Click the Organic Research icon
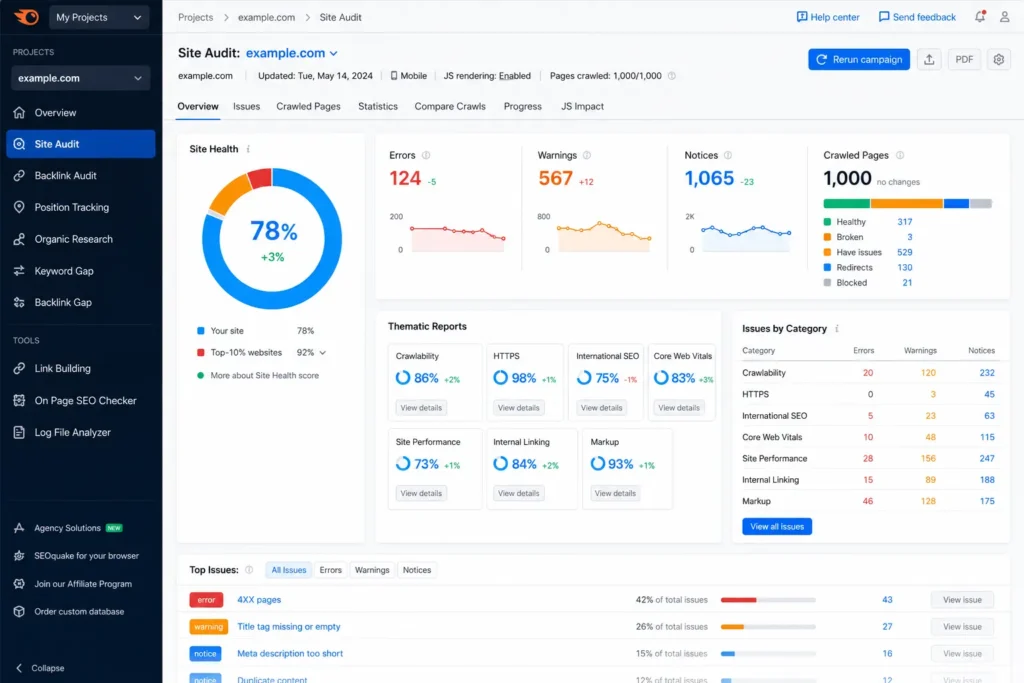The image size is (1024, 683). click(x=19, y=239)
